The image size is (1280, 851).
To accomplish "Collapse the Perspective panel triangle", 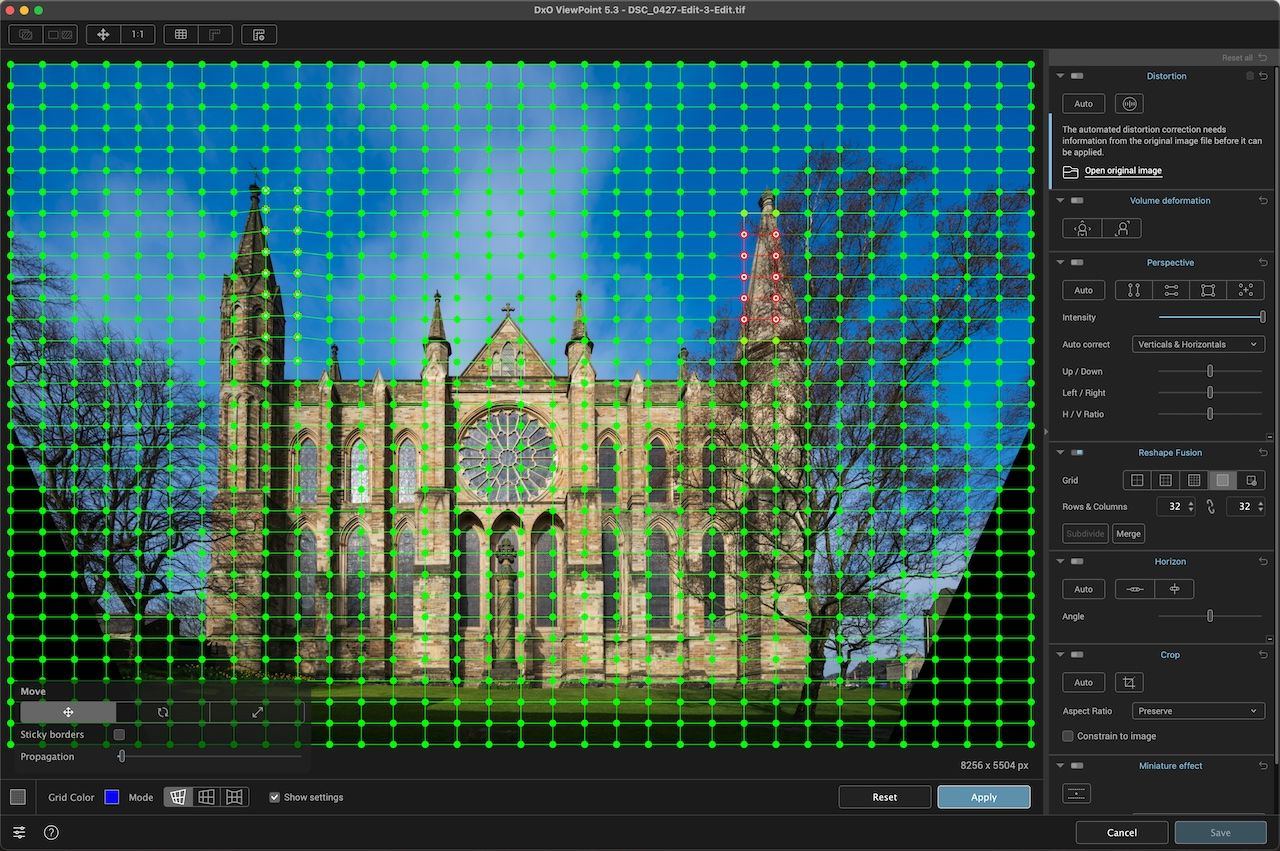I will [1060, 262].
